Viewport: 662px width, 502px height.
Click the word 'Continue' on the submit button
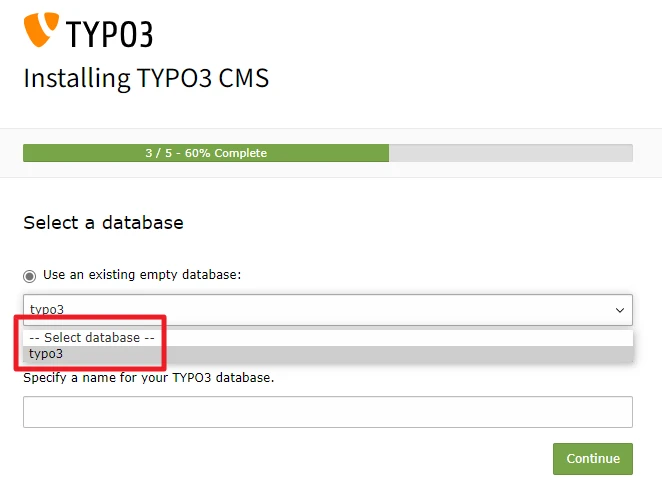(593, 459)
